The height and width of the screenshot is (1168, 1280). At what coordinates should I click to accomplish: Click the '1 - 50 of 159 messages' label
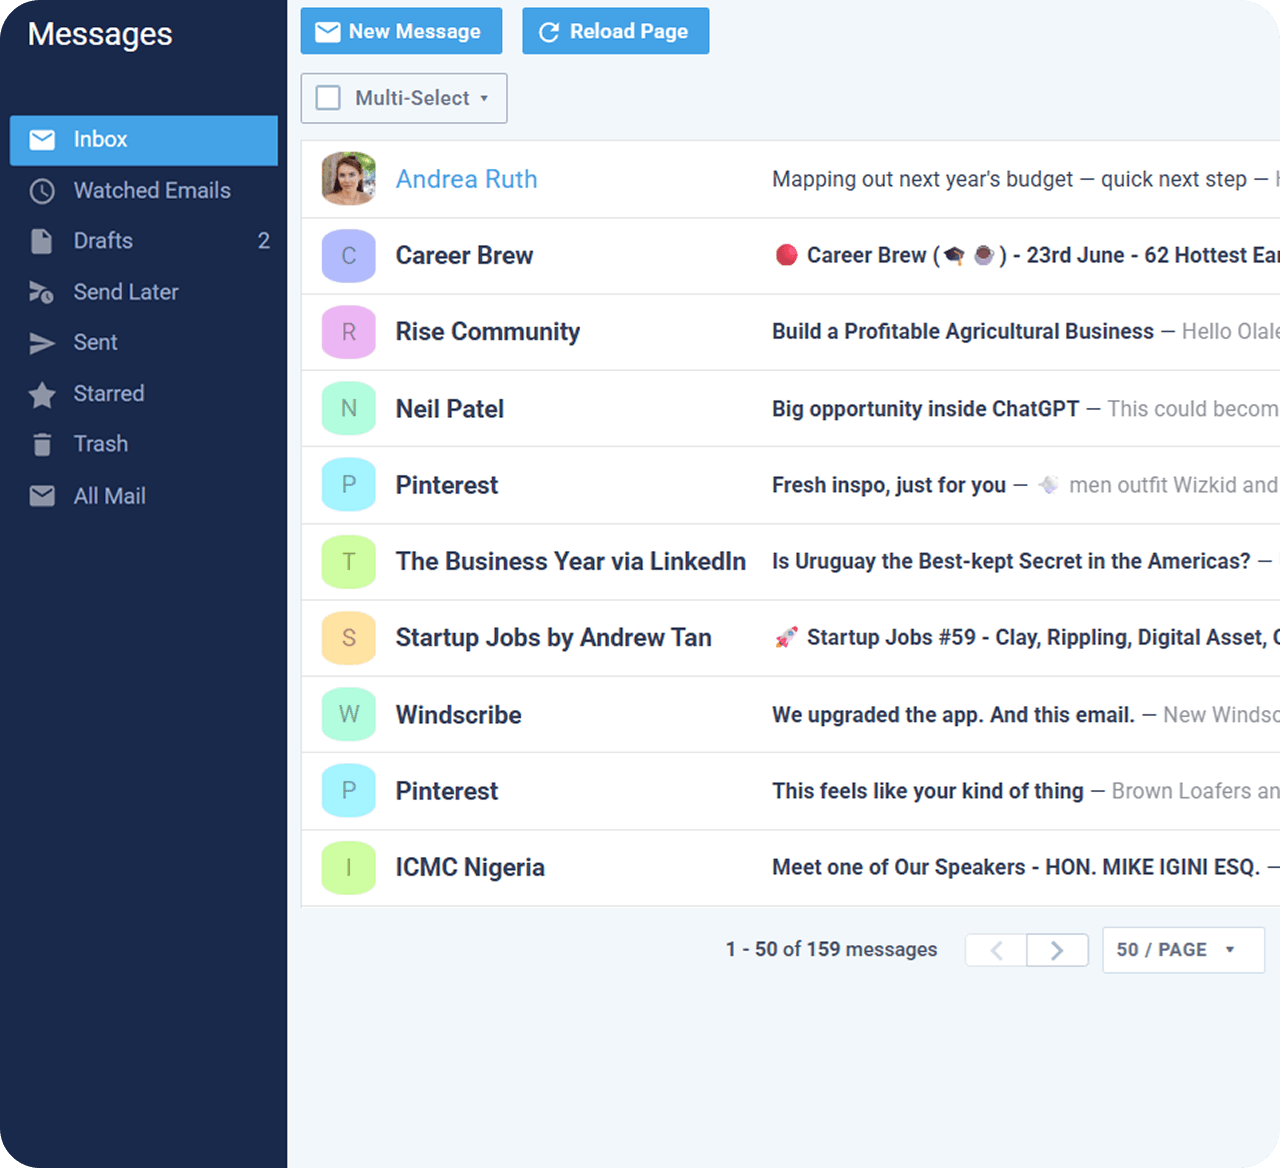point(832,950)
